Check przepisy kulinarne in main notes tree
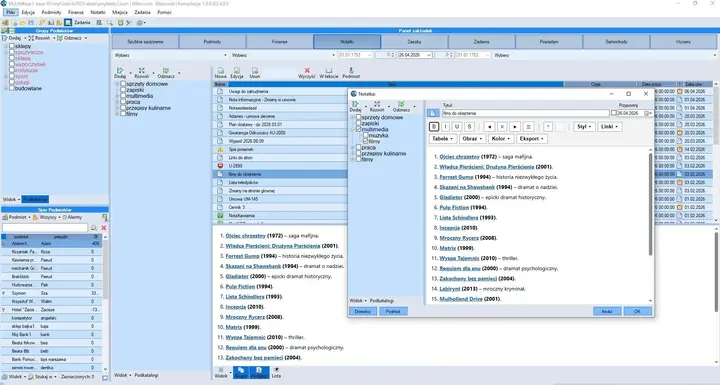This screenshot has height=385, width=720. (x=123, y=108)
